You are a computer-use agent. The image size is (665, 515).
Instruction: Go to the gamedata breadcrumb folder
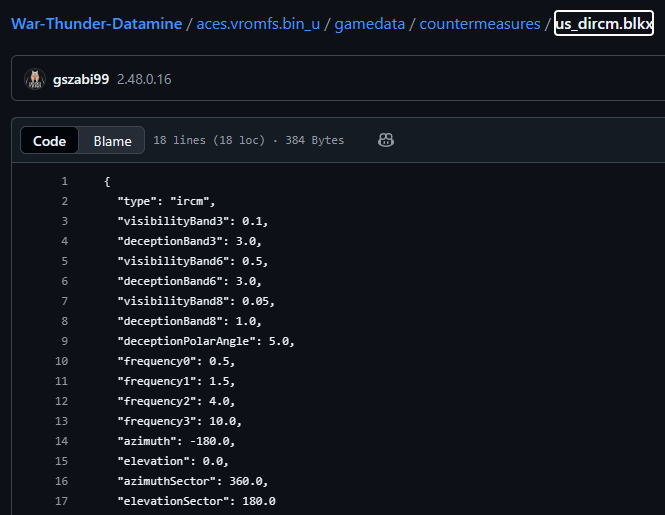point(370,24)
